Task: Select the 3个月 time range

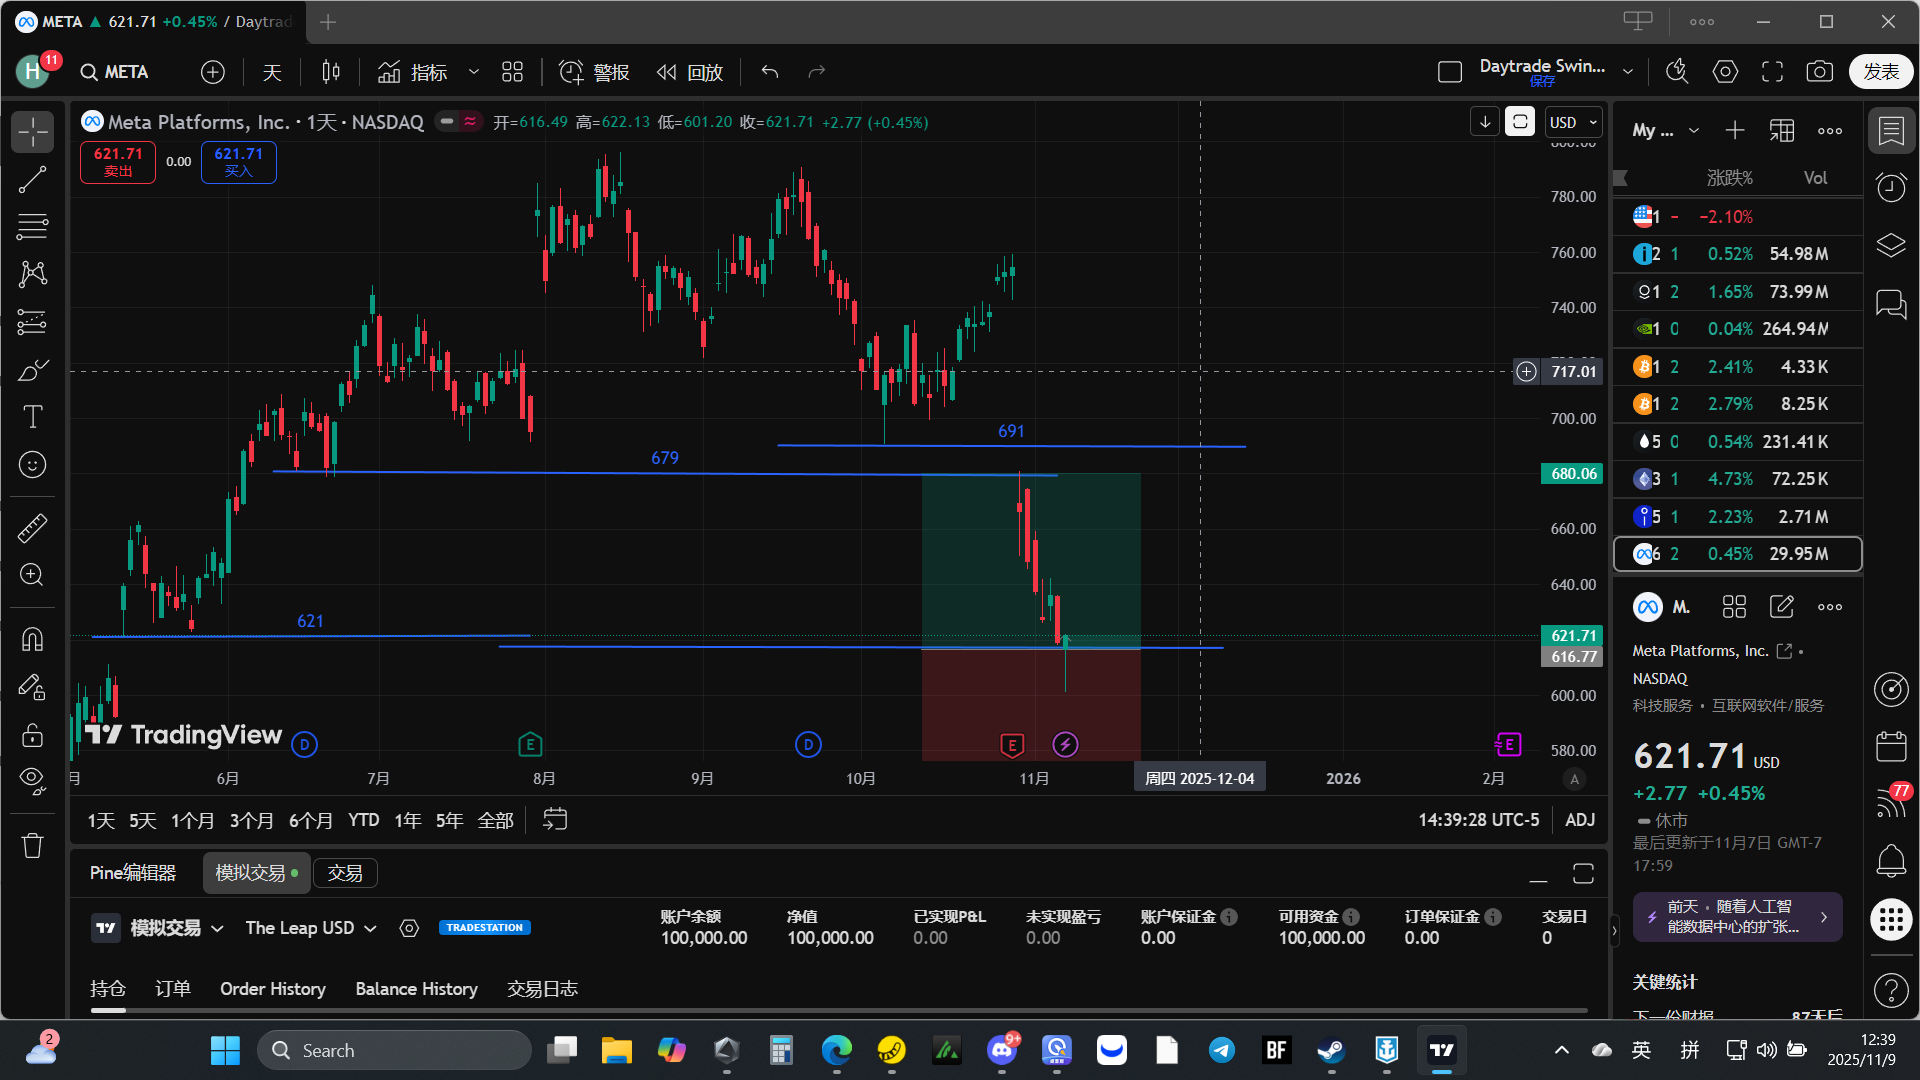Action: click(251, 821)
